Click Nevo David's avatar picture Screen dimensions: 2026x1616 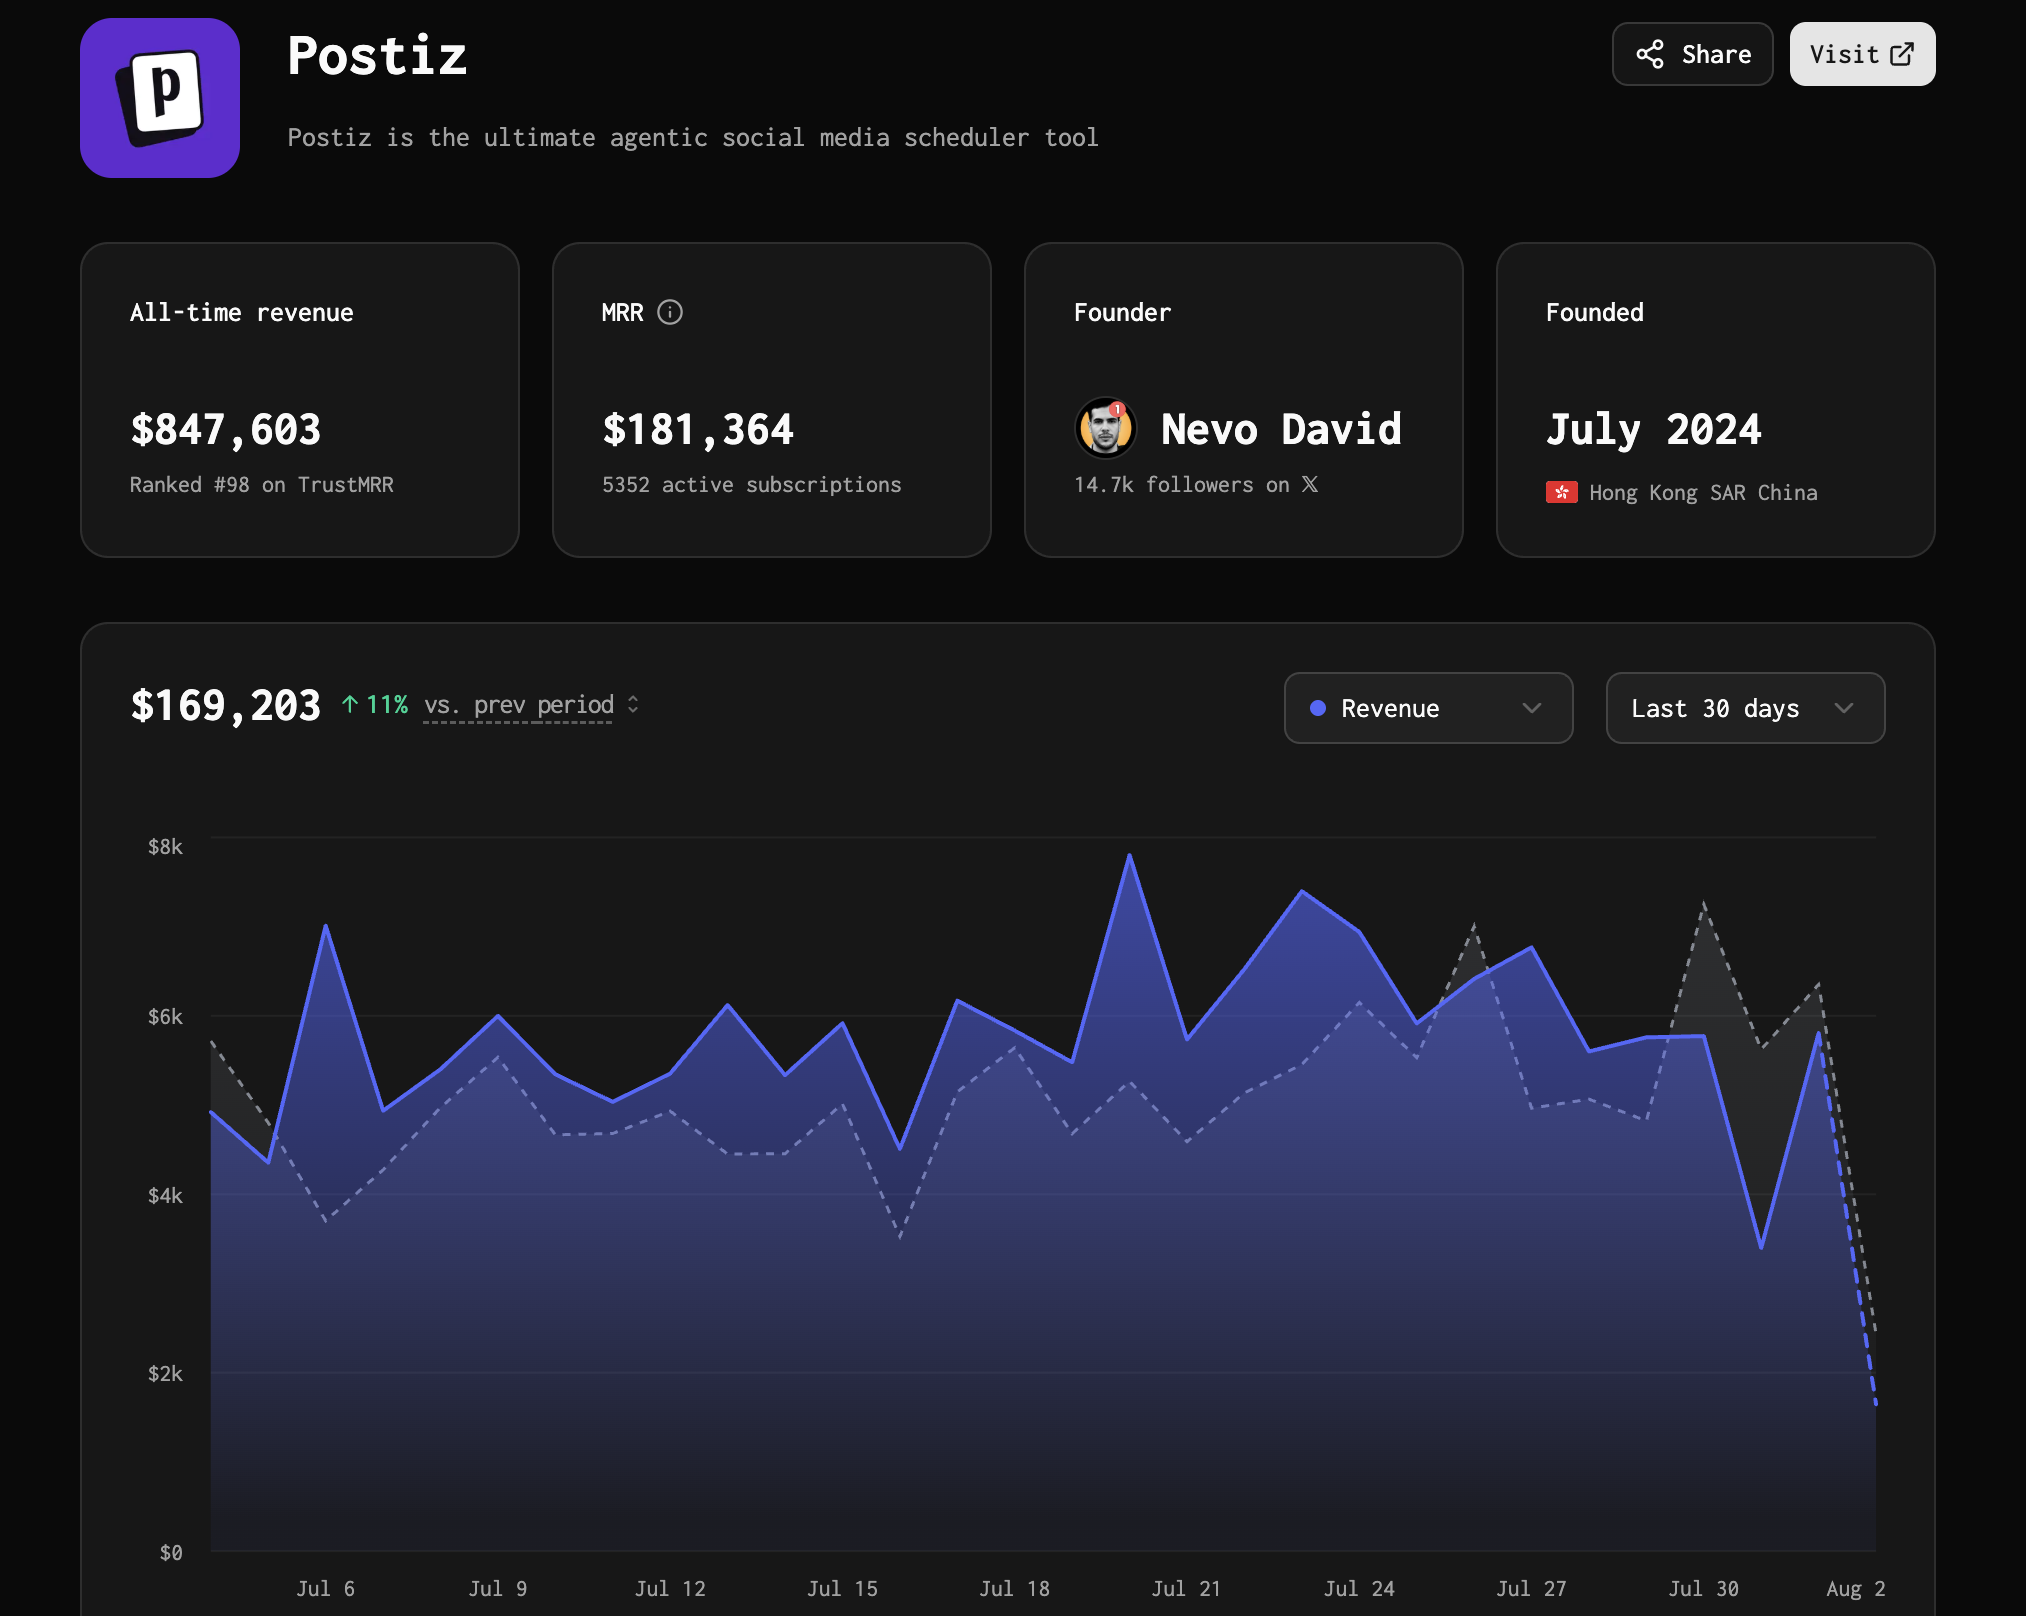click(1105, 428)
